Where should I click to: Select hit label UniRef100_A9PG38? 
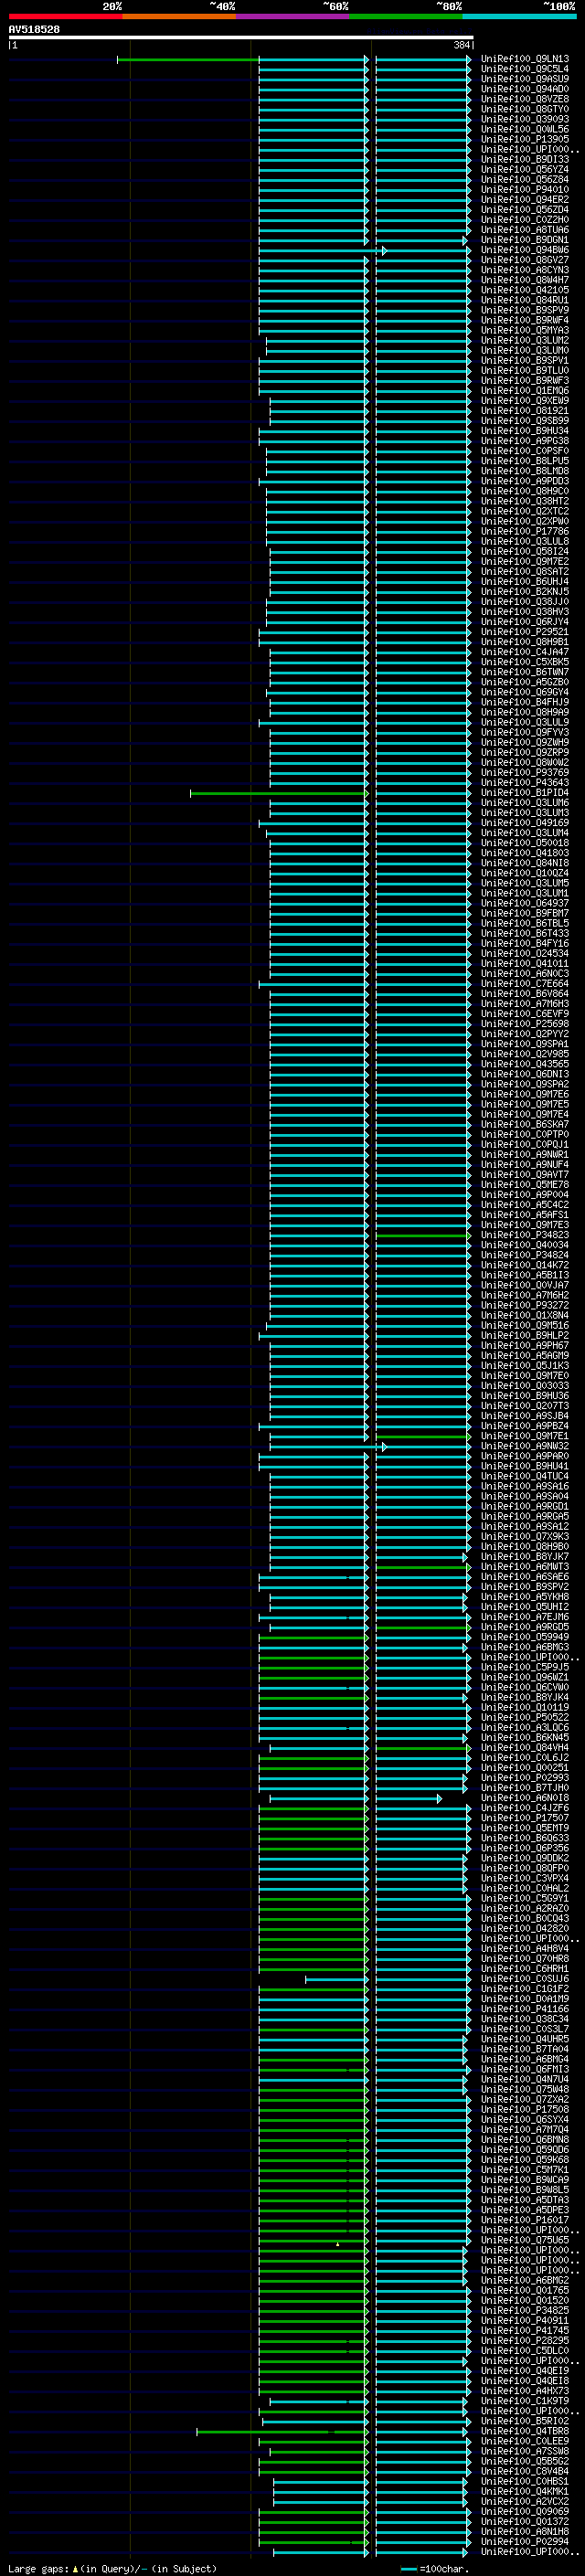[x=524, y=441]
